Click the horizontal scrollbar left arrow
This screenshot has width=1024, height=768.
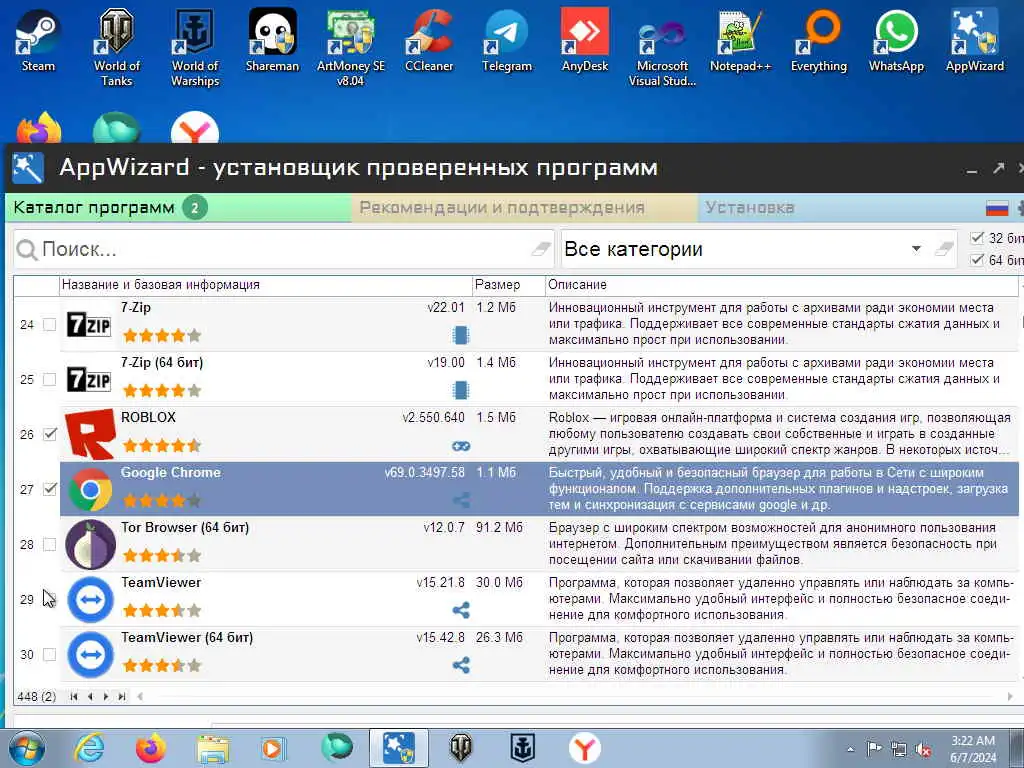click(x=140, y=697)
